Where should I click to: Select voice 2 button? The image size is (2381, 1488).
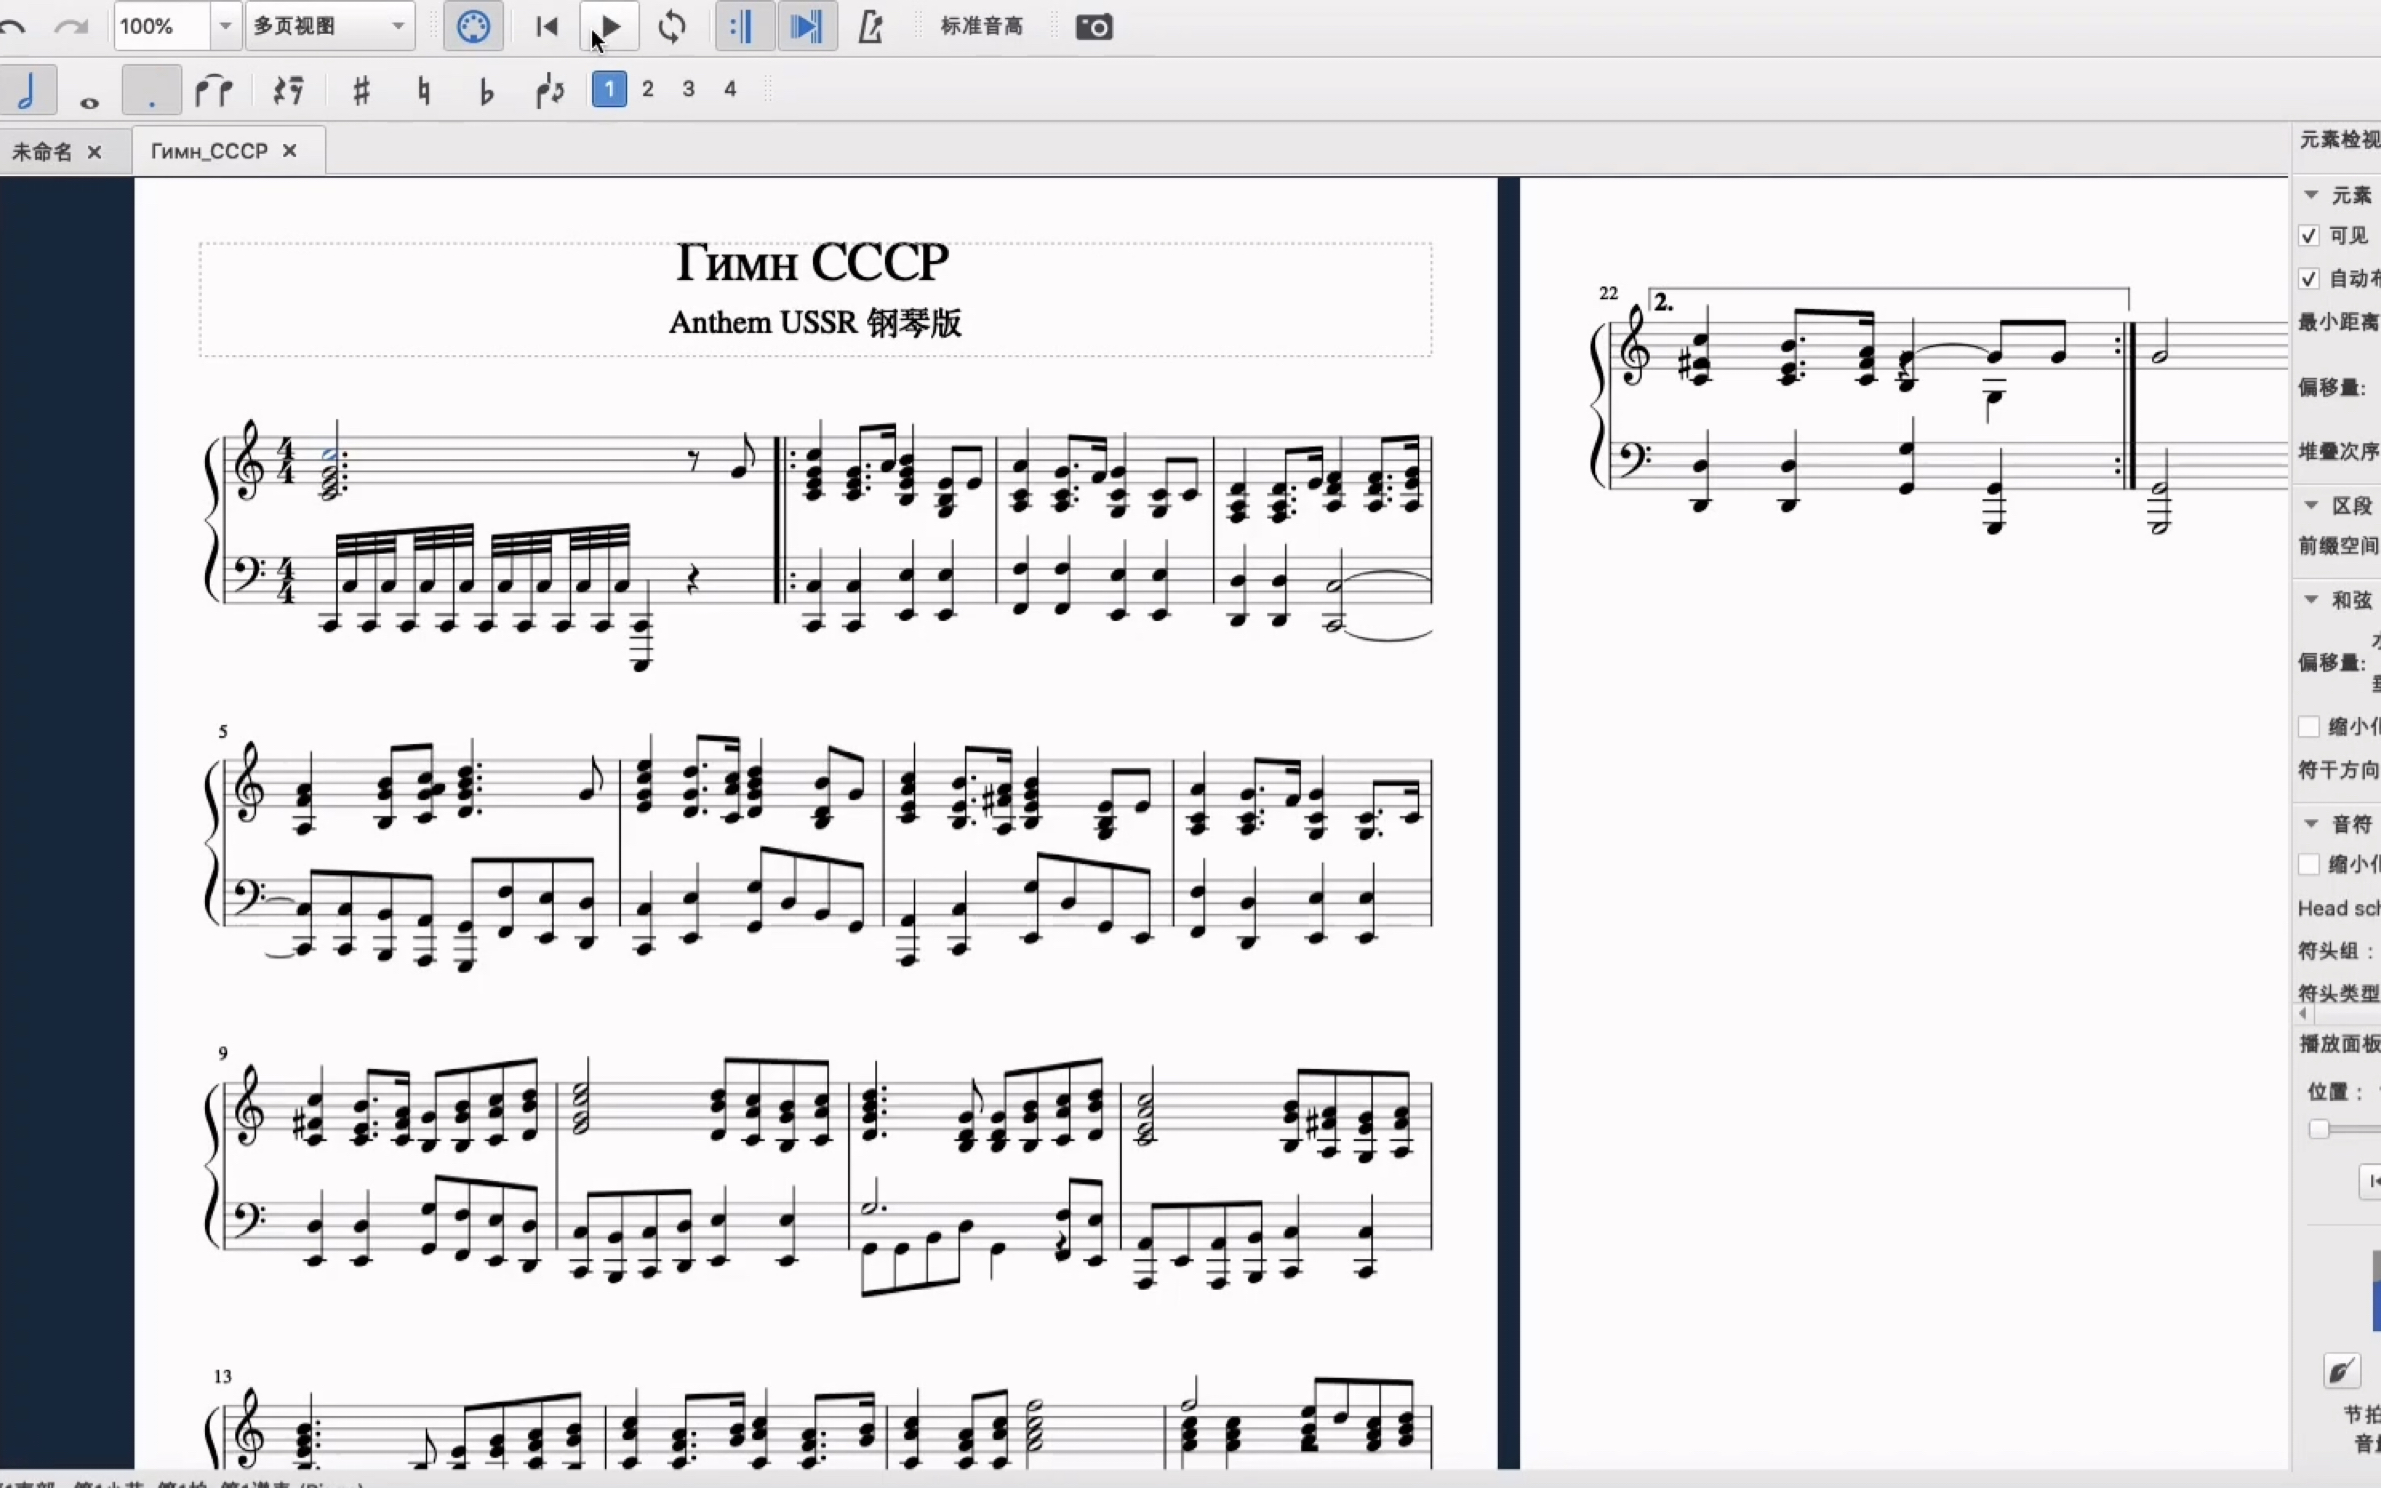[648, 89]
